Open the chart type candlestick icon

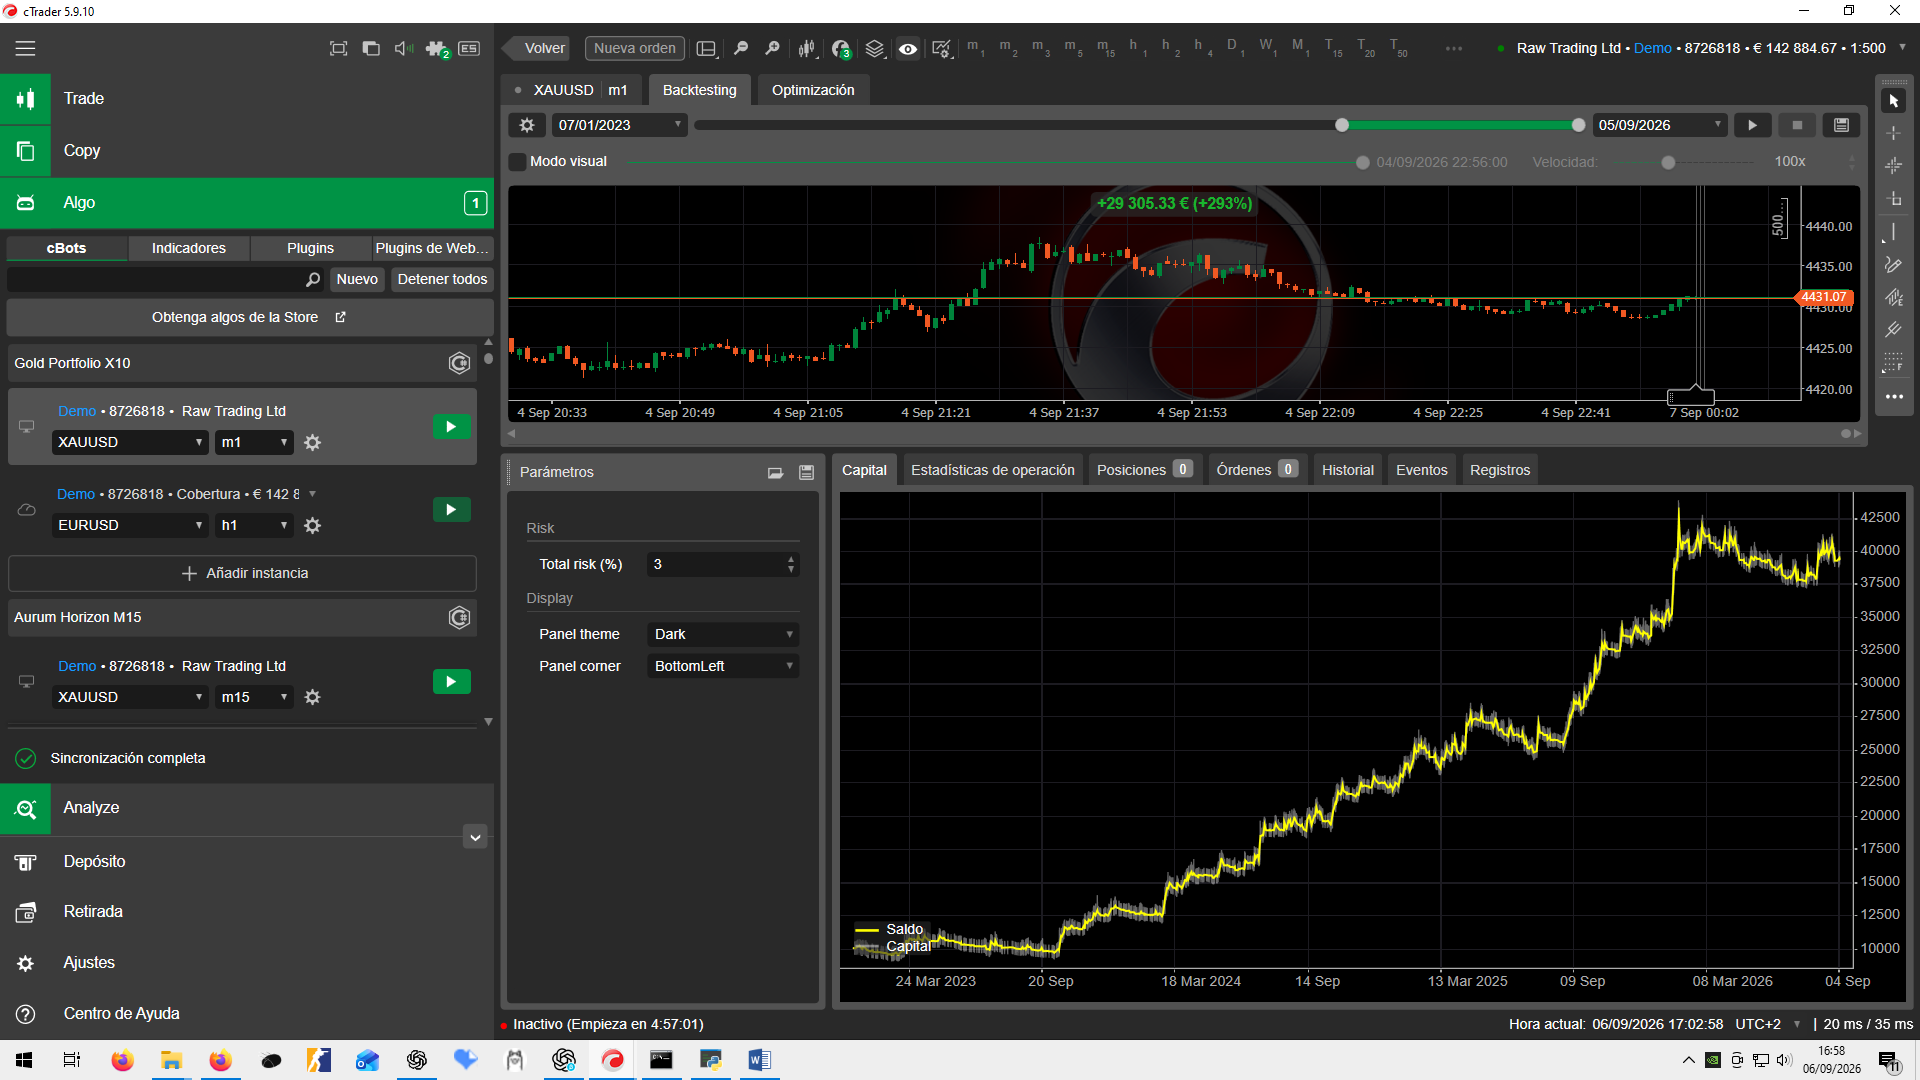807,48
